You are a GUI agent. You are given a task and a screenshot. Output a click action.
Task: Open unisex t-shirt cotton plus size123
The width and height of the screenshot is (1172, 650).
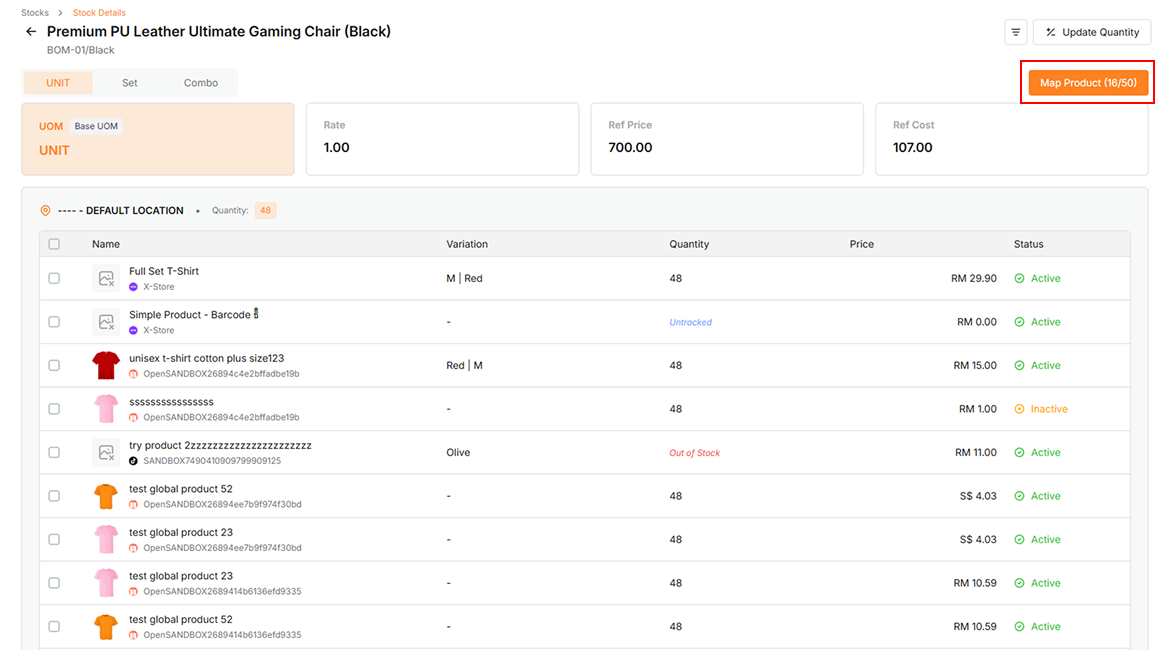click(x=206, y=359)
